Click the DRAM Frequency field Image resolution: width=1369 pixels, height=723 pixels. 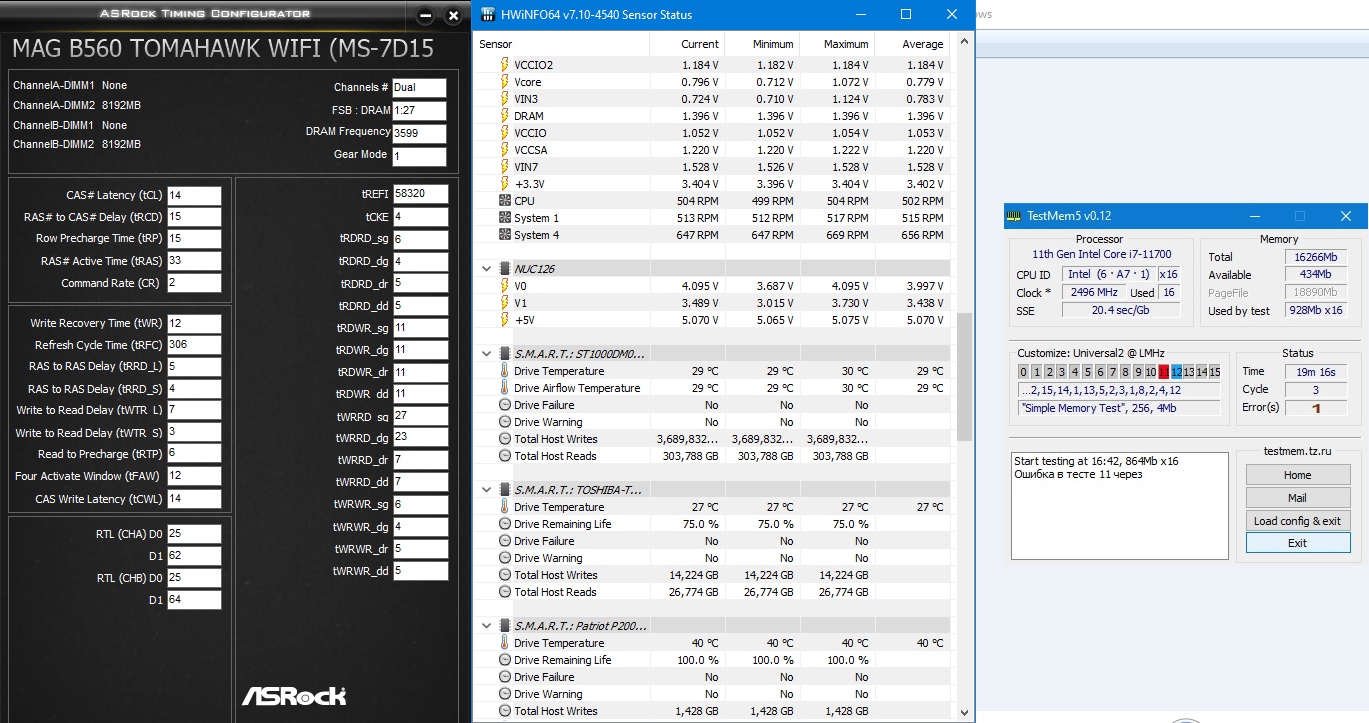coord(420,133)
